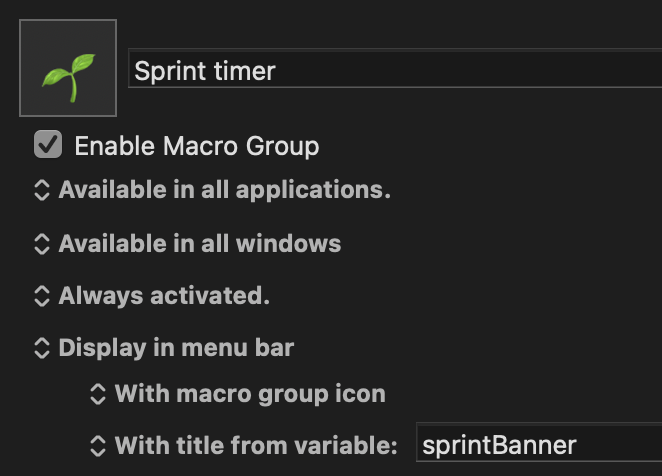Click the chevron icon beside Display in menu bar
This screenshot has height=476, width=662.
(x=42, y=348)
